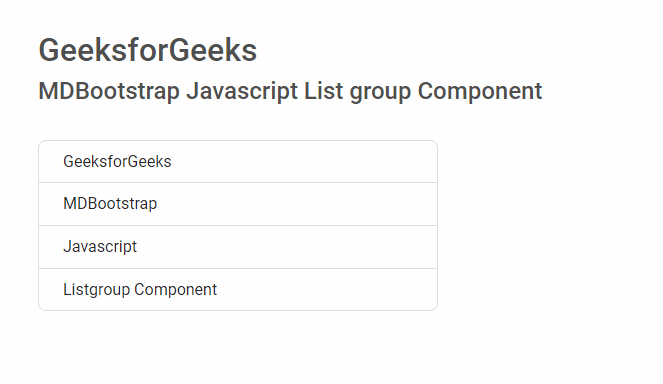Click the words List group in the subheading

(358, 91)
